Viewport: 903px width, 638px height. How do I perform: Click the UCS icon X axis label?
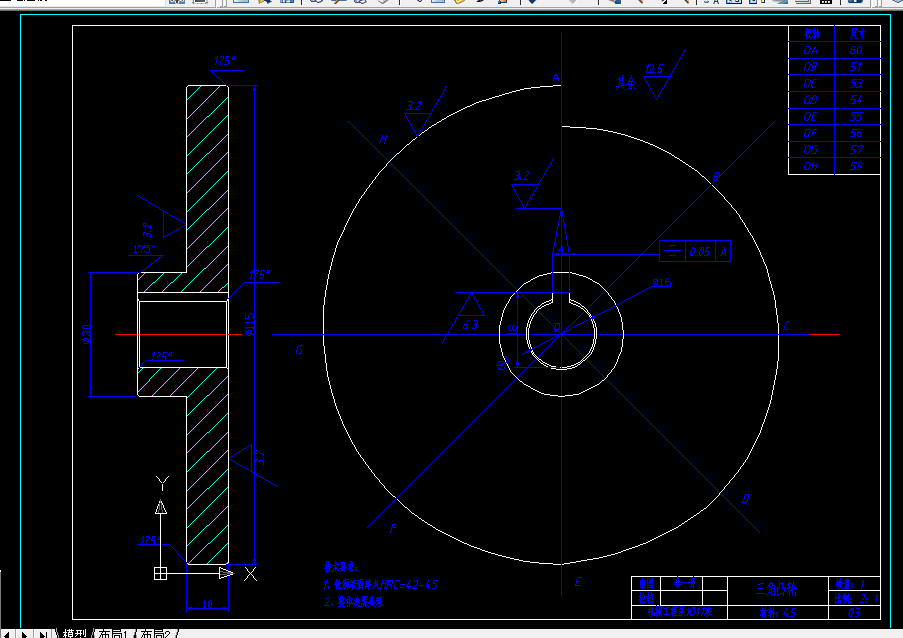click(x=251, y=574)
